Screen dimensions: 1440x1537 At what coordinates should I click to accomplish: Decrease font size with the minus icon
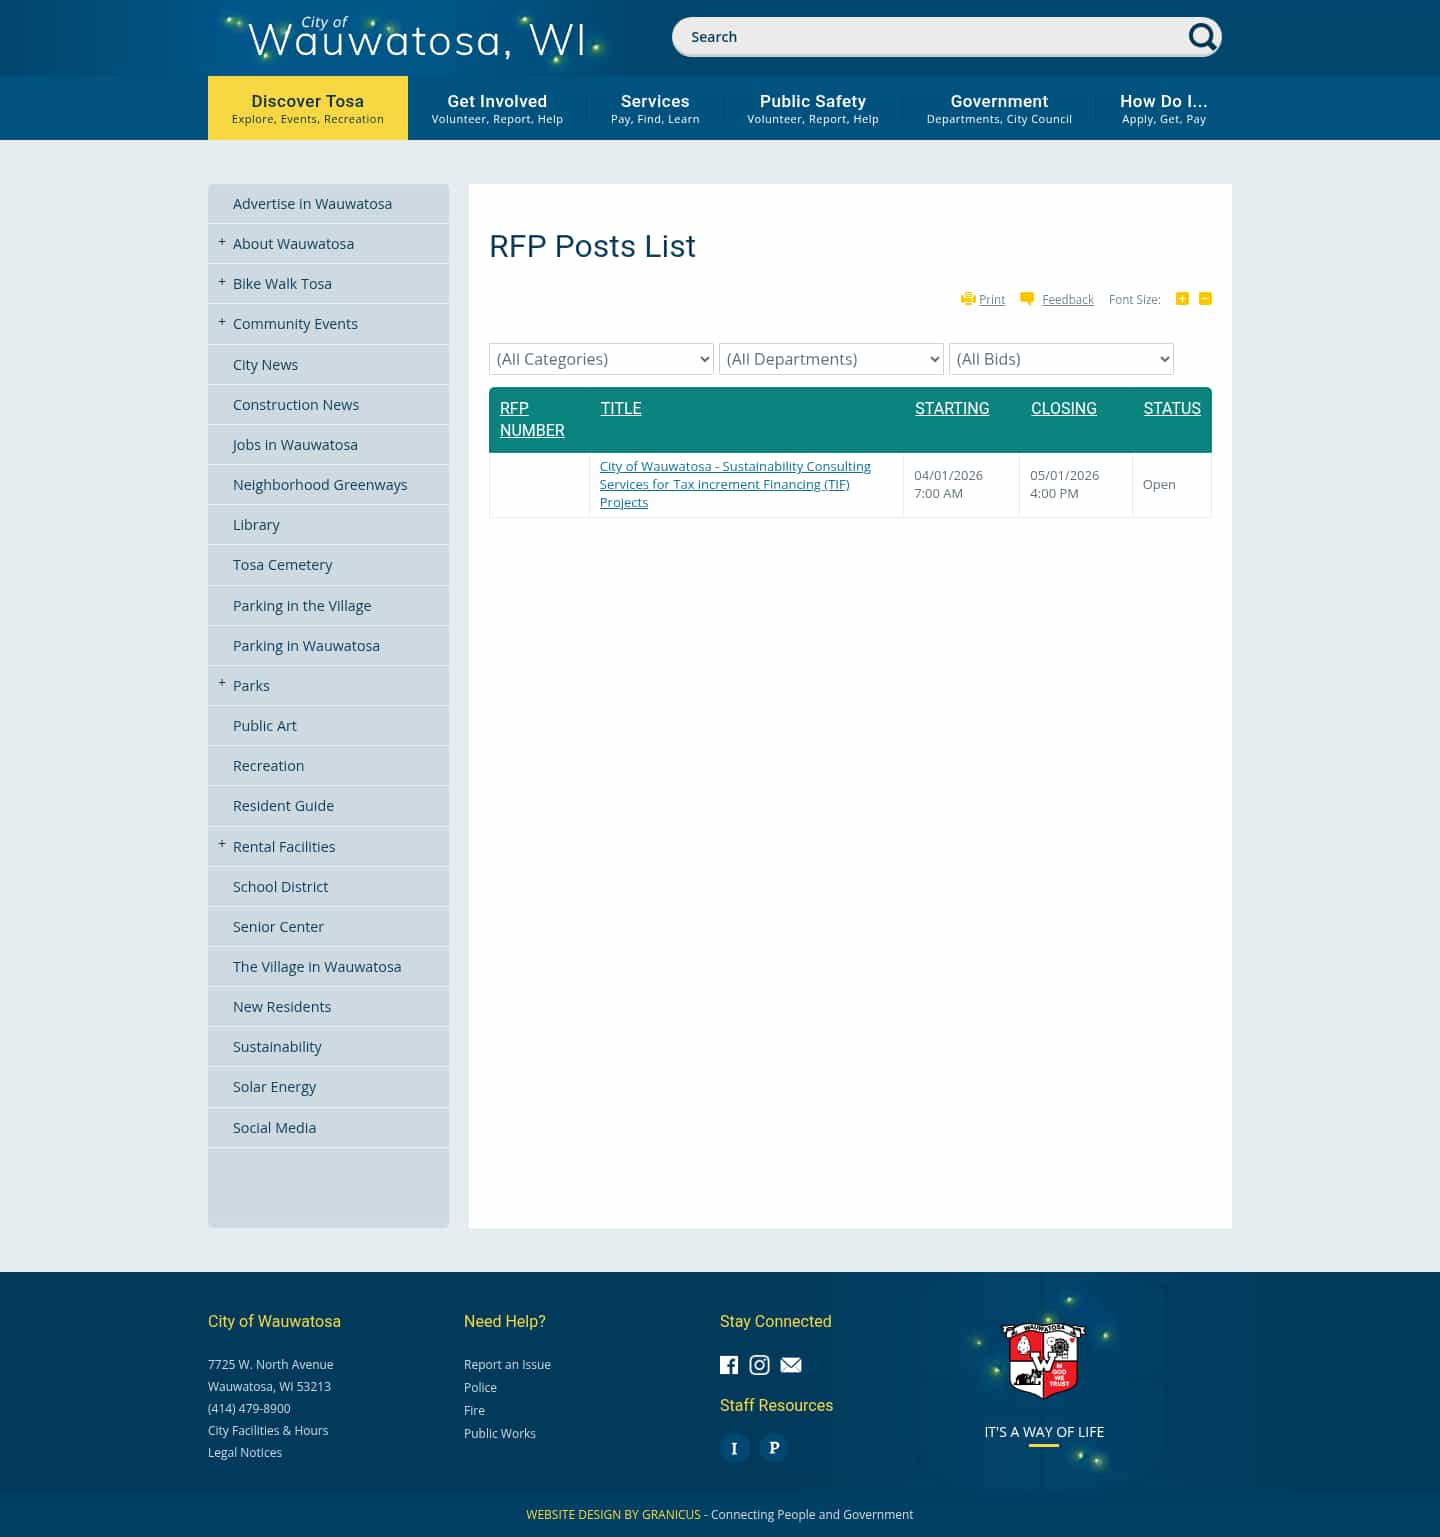(1204, 298)
